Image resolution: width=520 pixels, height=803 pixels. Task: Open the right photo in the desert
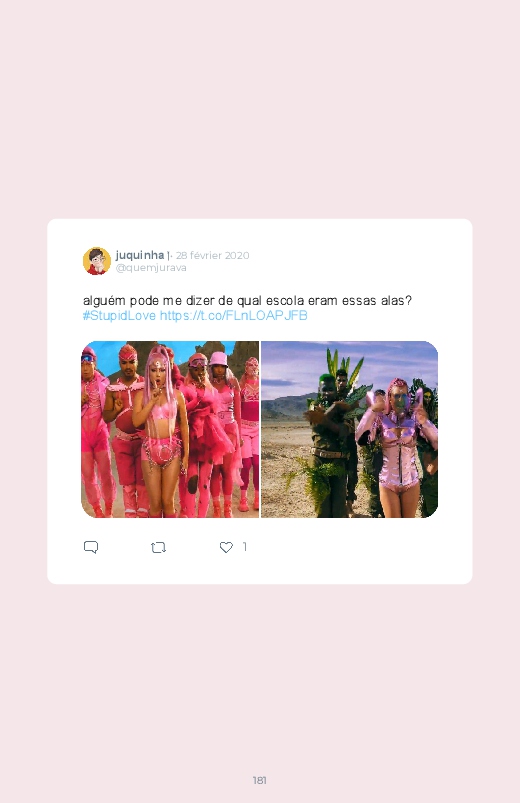tap(349, 429)
